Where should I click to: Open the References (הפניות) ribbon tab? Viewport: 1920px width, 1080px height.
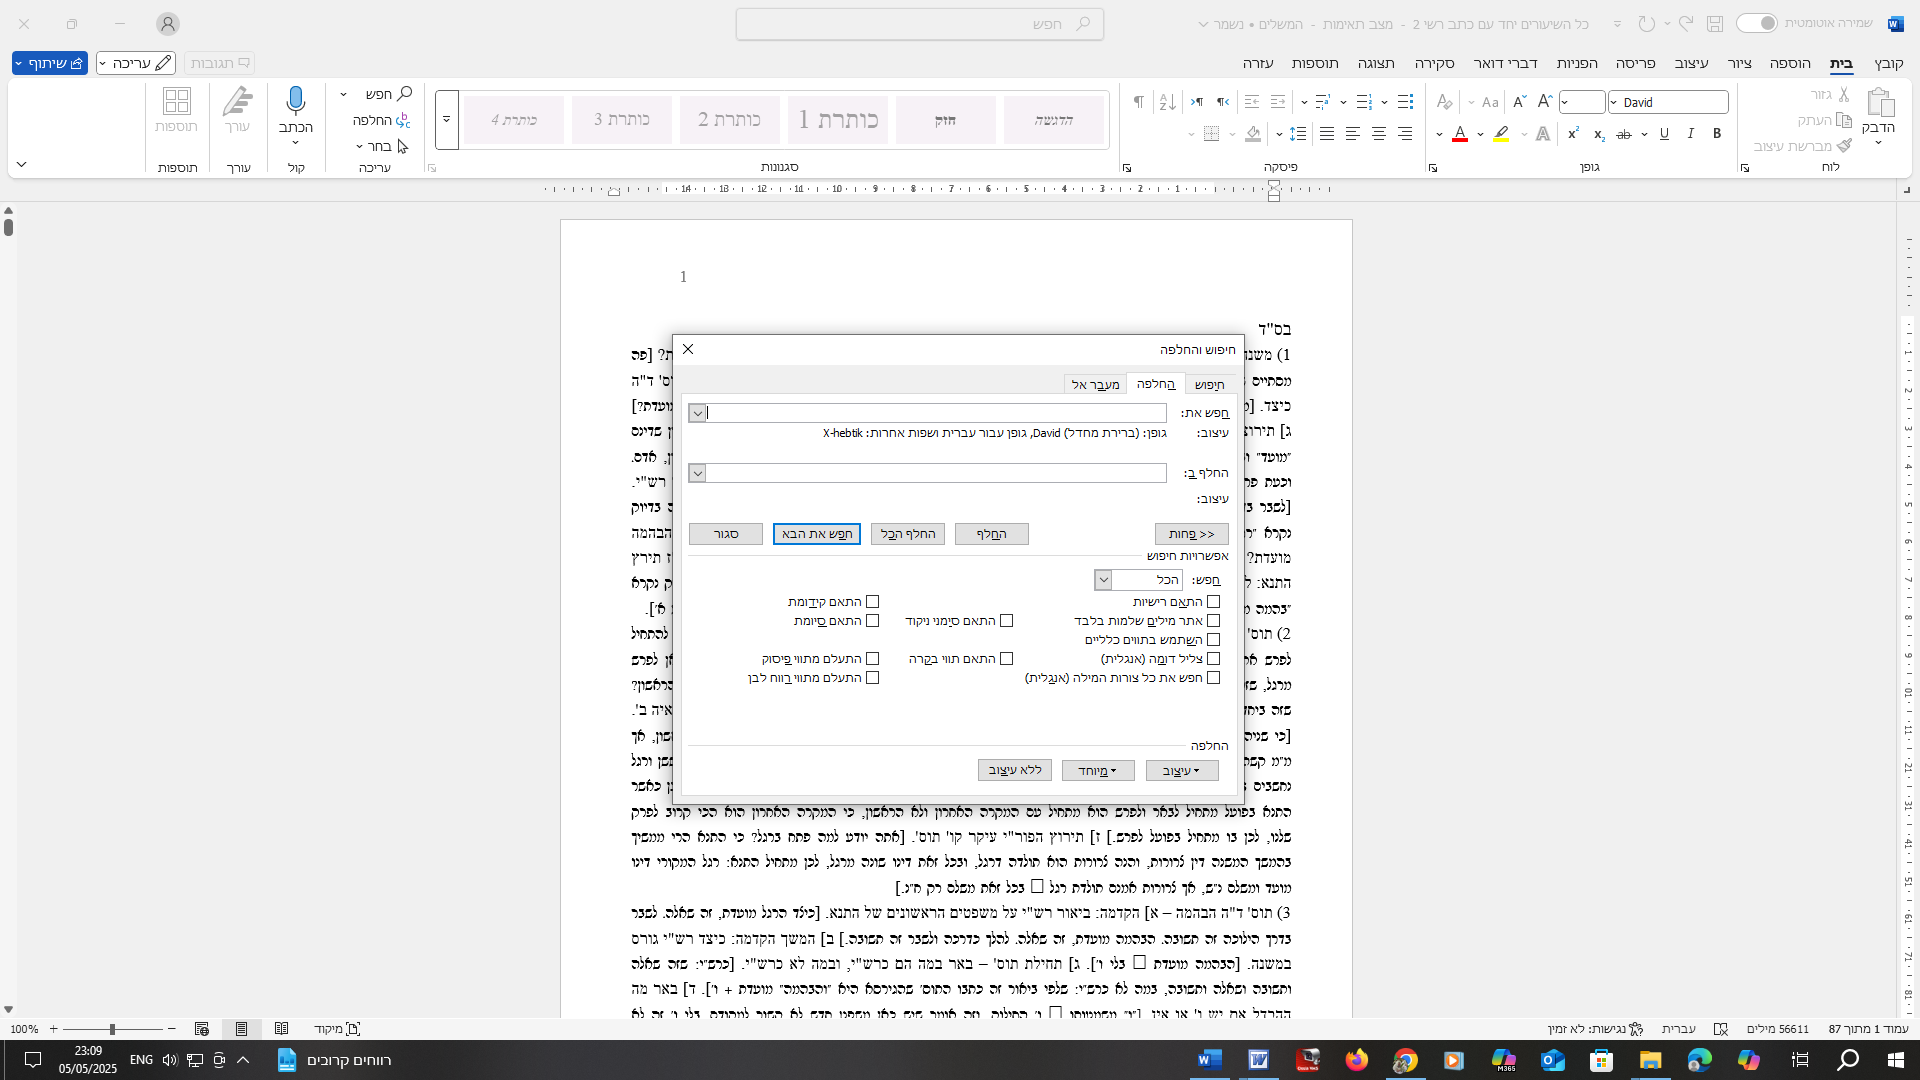(1577, 63)
